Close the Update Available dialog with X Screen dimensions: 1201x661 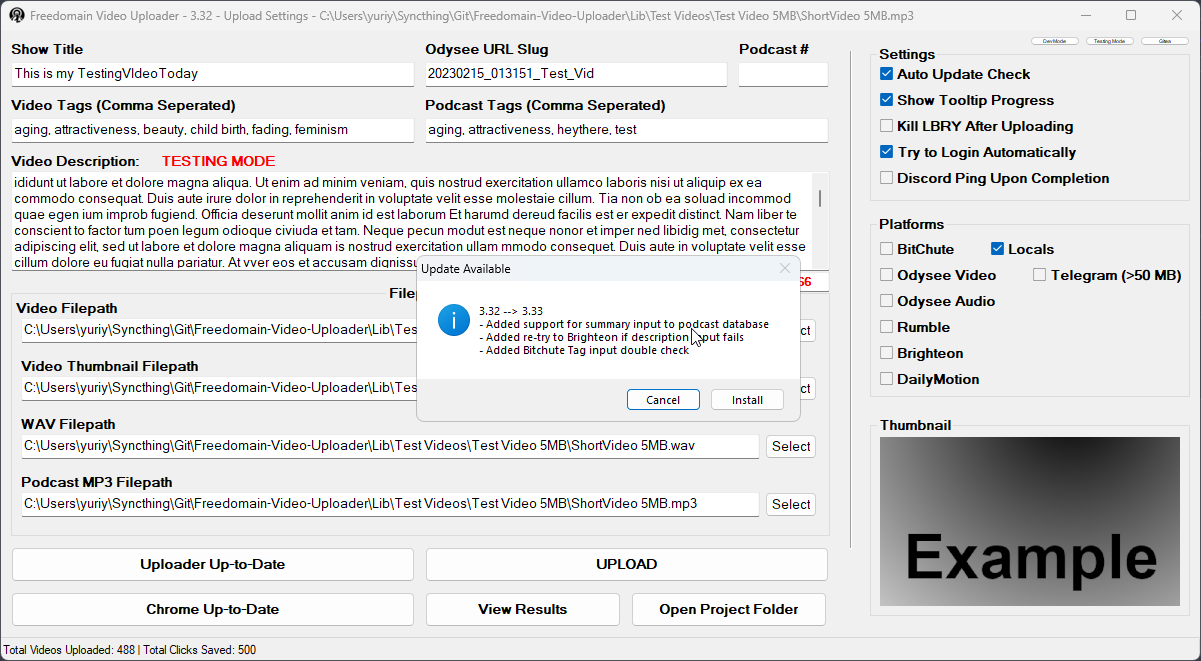[x=785, y=268]
